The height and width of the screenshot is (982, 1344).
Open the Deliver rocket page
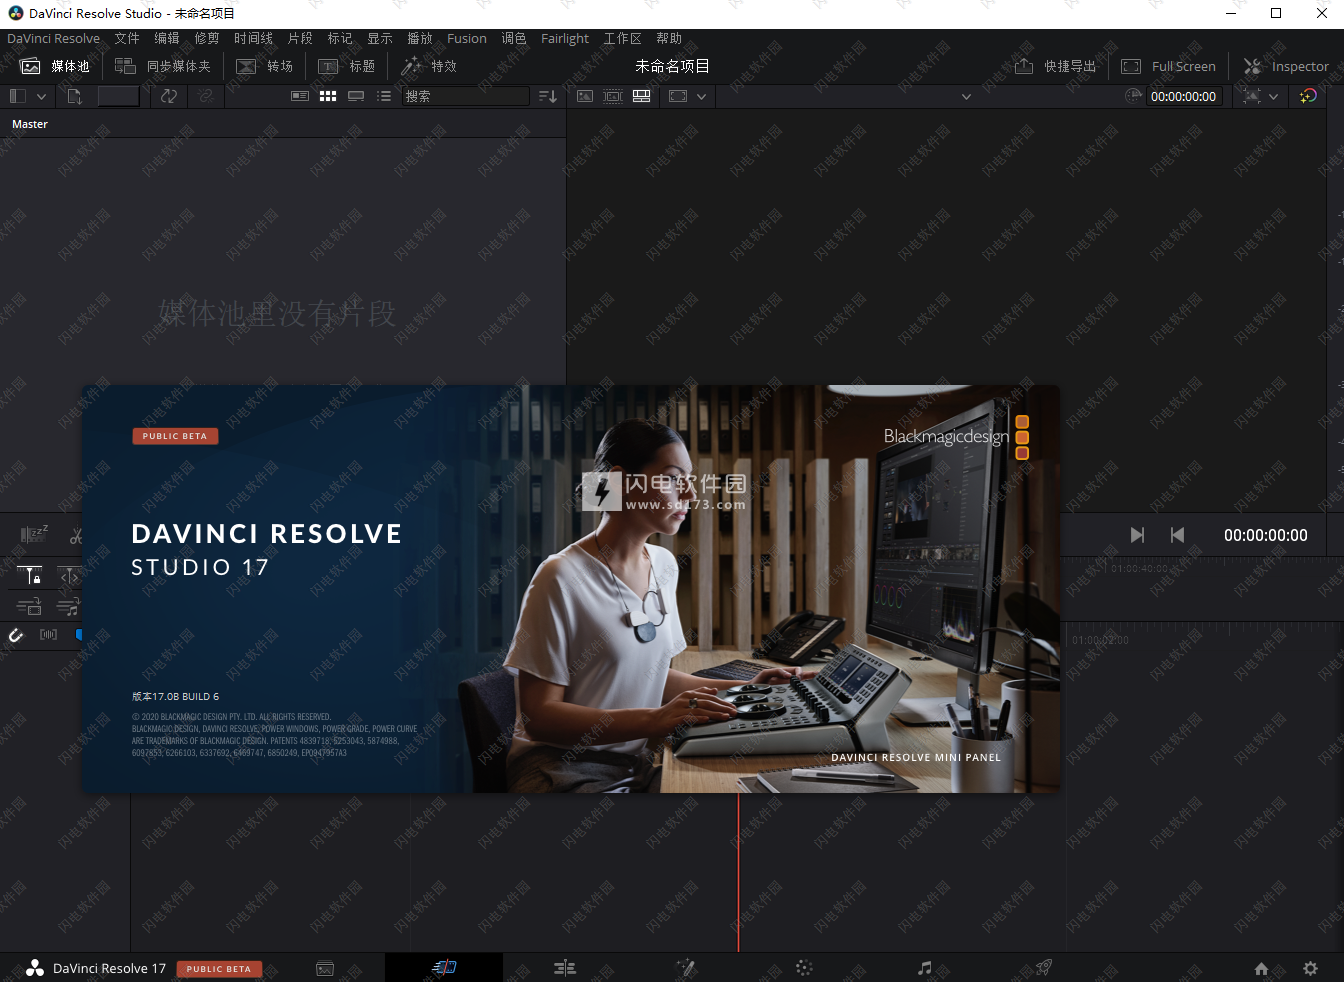[x=1044, y=967]
